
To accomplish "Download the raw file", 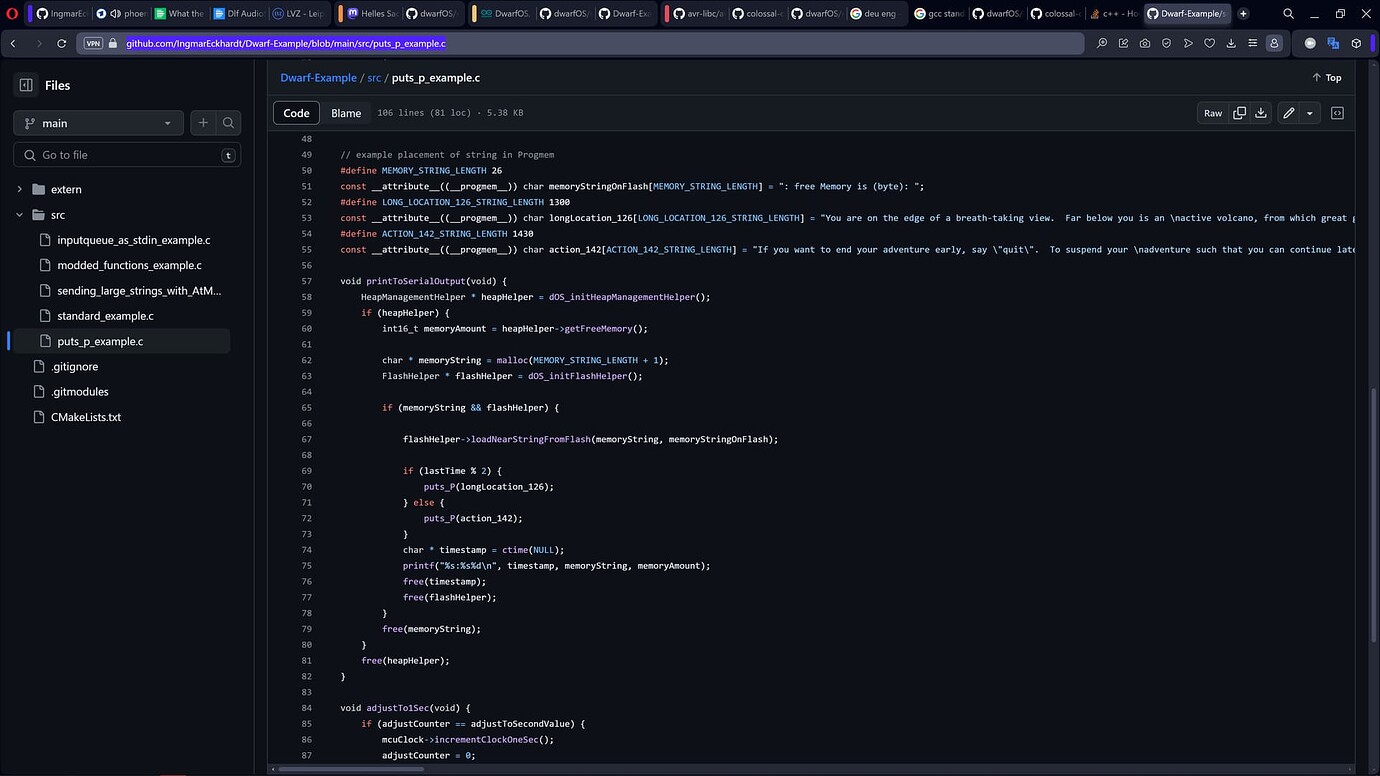I will pos(1261,113).
